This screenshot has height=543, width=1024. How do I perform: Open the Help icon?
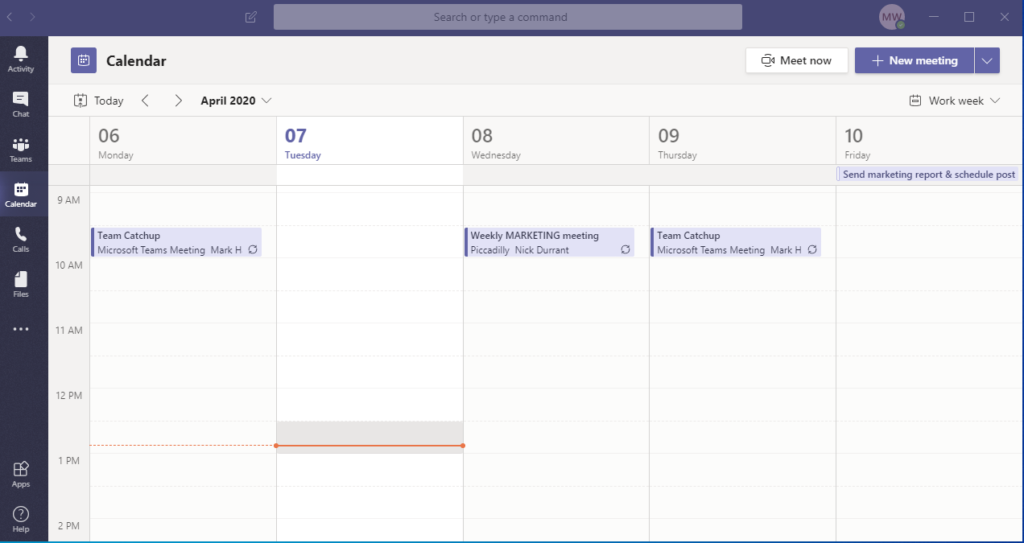tap(20, 519)
